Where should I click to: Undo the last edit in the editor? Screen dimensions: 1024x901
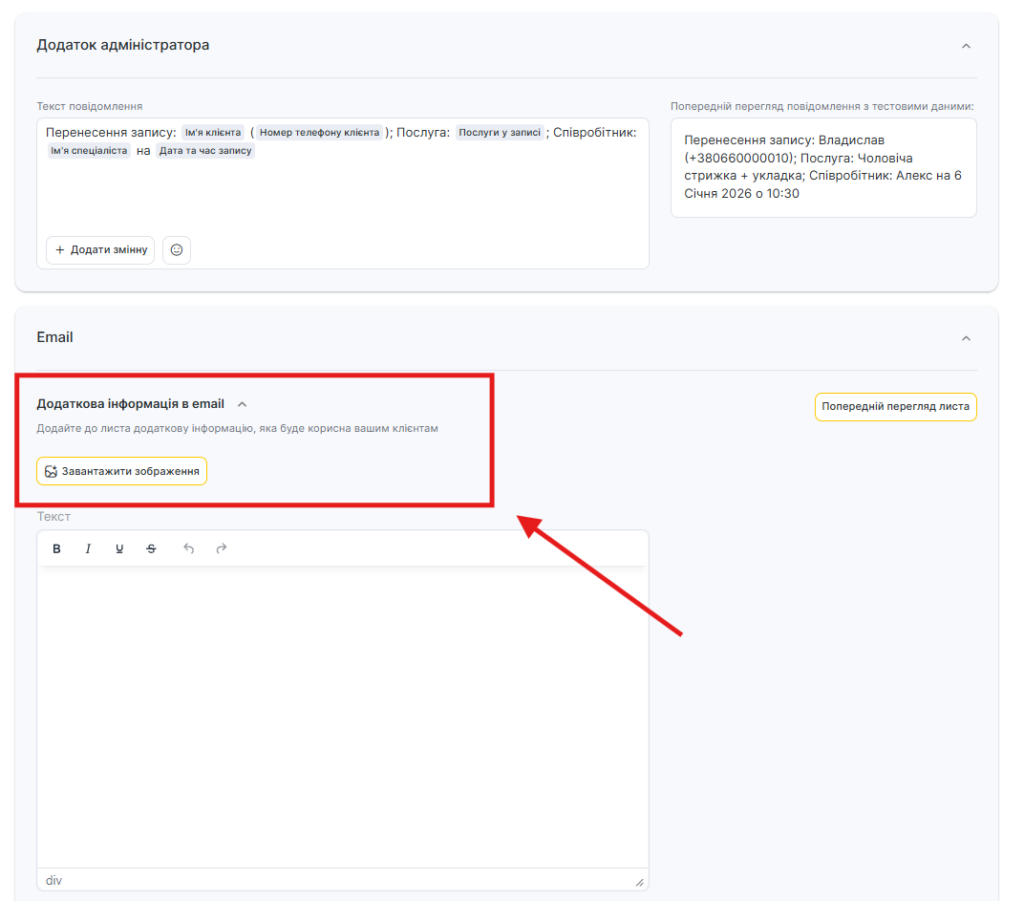click(x=189, y=549)
